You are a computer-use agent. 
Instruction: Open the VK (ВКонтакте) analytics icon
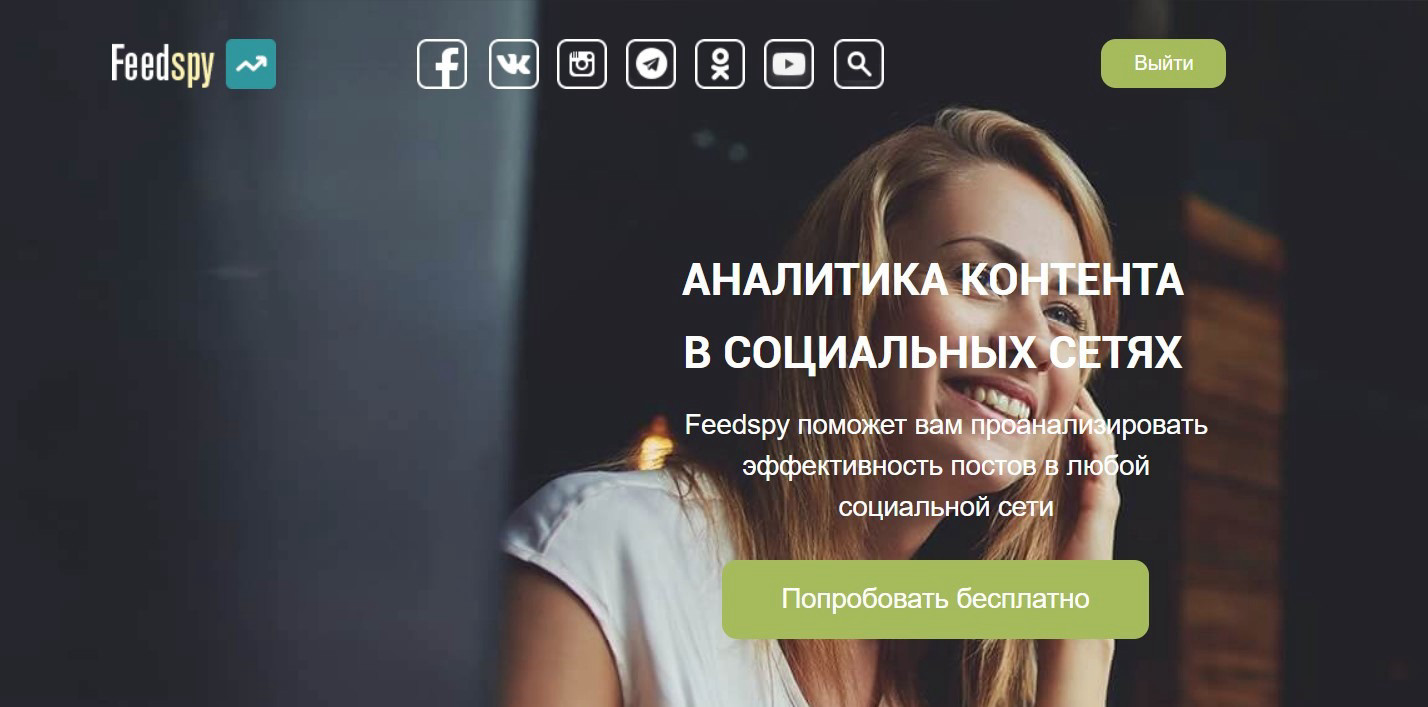click(x=513, y=64)
